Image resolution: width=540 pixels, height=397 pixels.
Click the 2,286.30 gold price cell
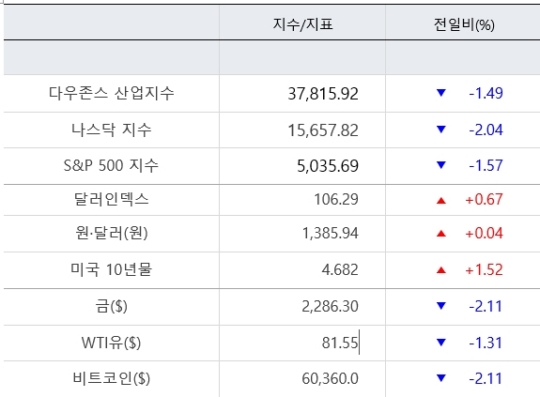pyautogui.click(x=302, y=306)
